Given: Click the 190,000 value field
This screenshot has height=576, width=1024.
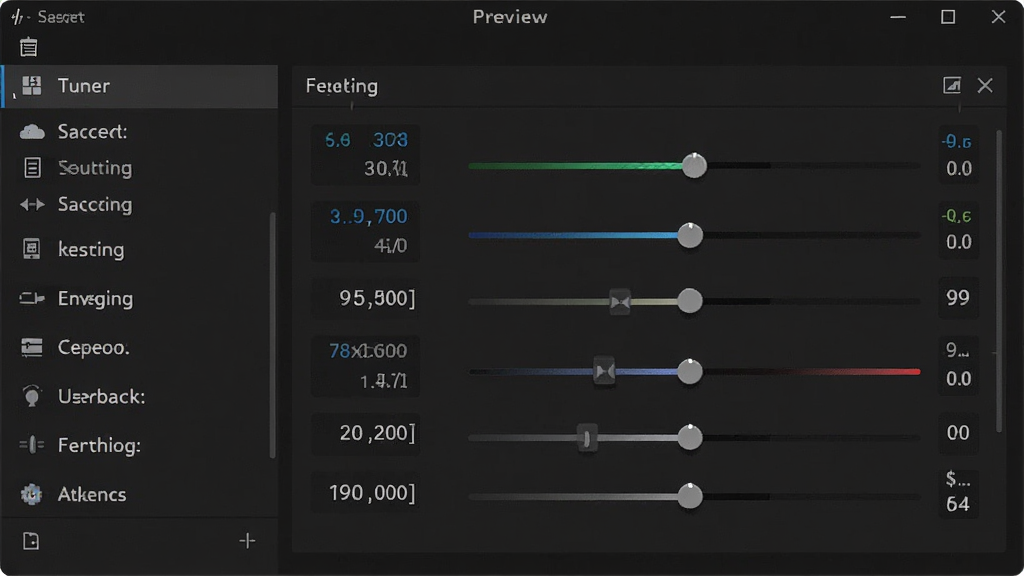Looking at the screenshot, I should 366,493.
